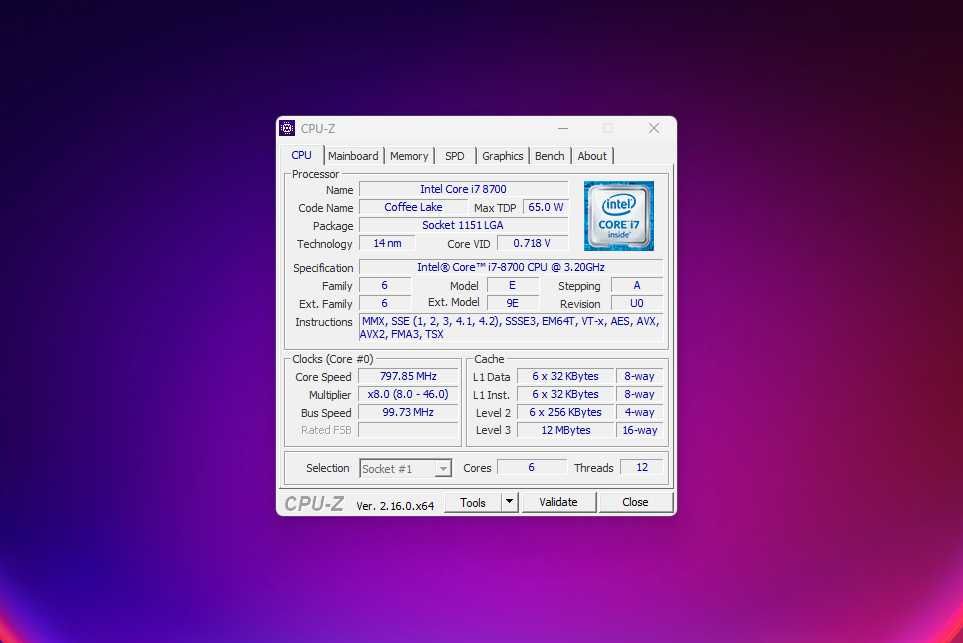Minimize the CPU-Z window
The width and height of the screenshot is (963, 643).
pos(563,128)
